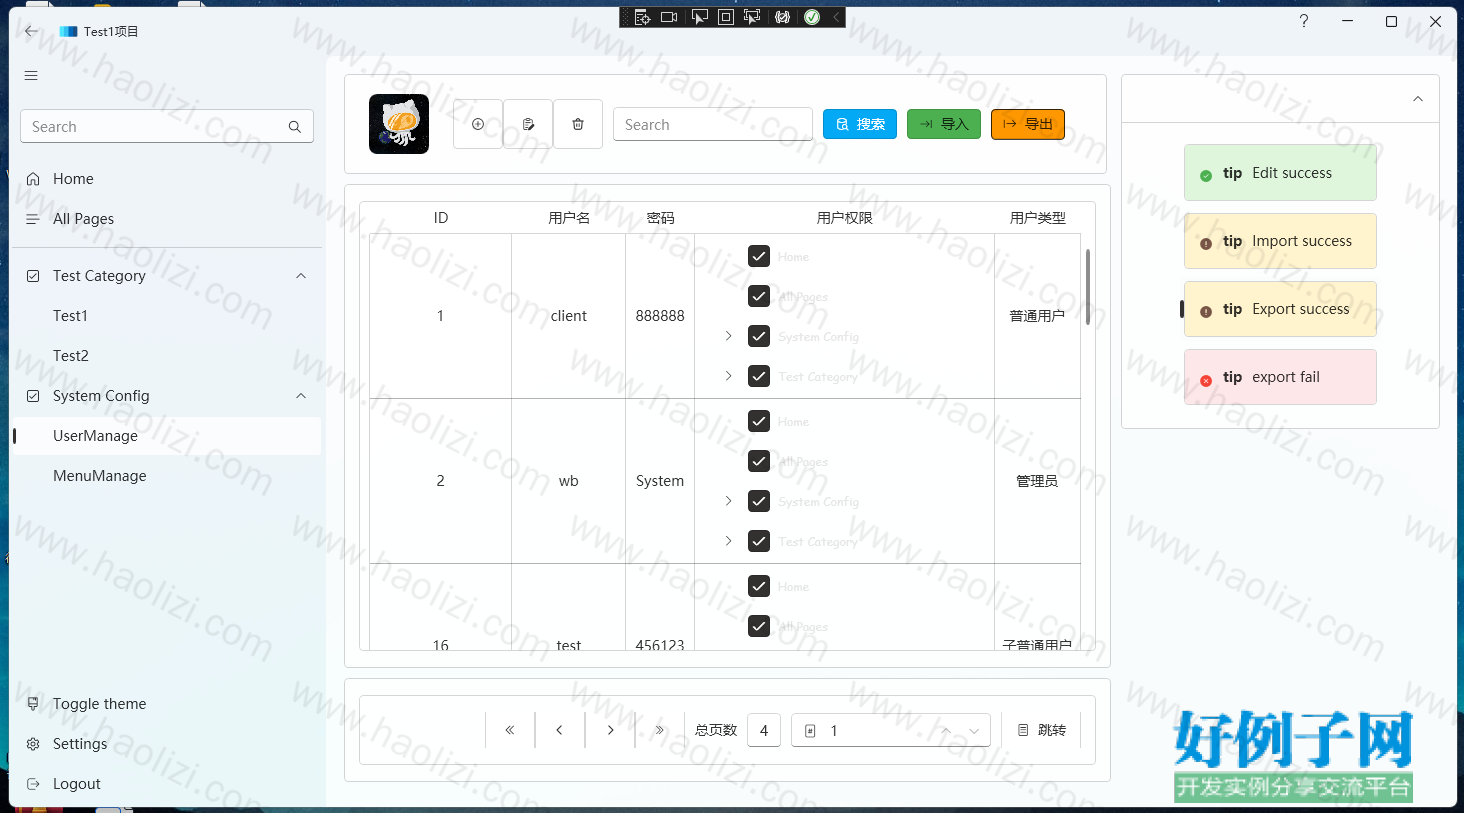
Task: Select UserManage in the sidebar
Action: tap(166, 436)
